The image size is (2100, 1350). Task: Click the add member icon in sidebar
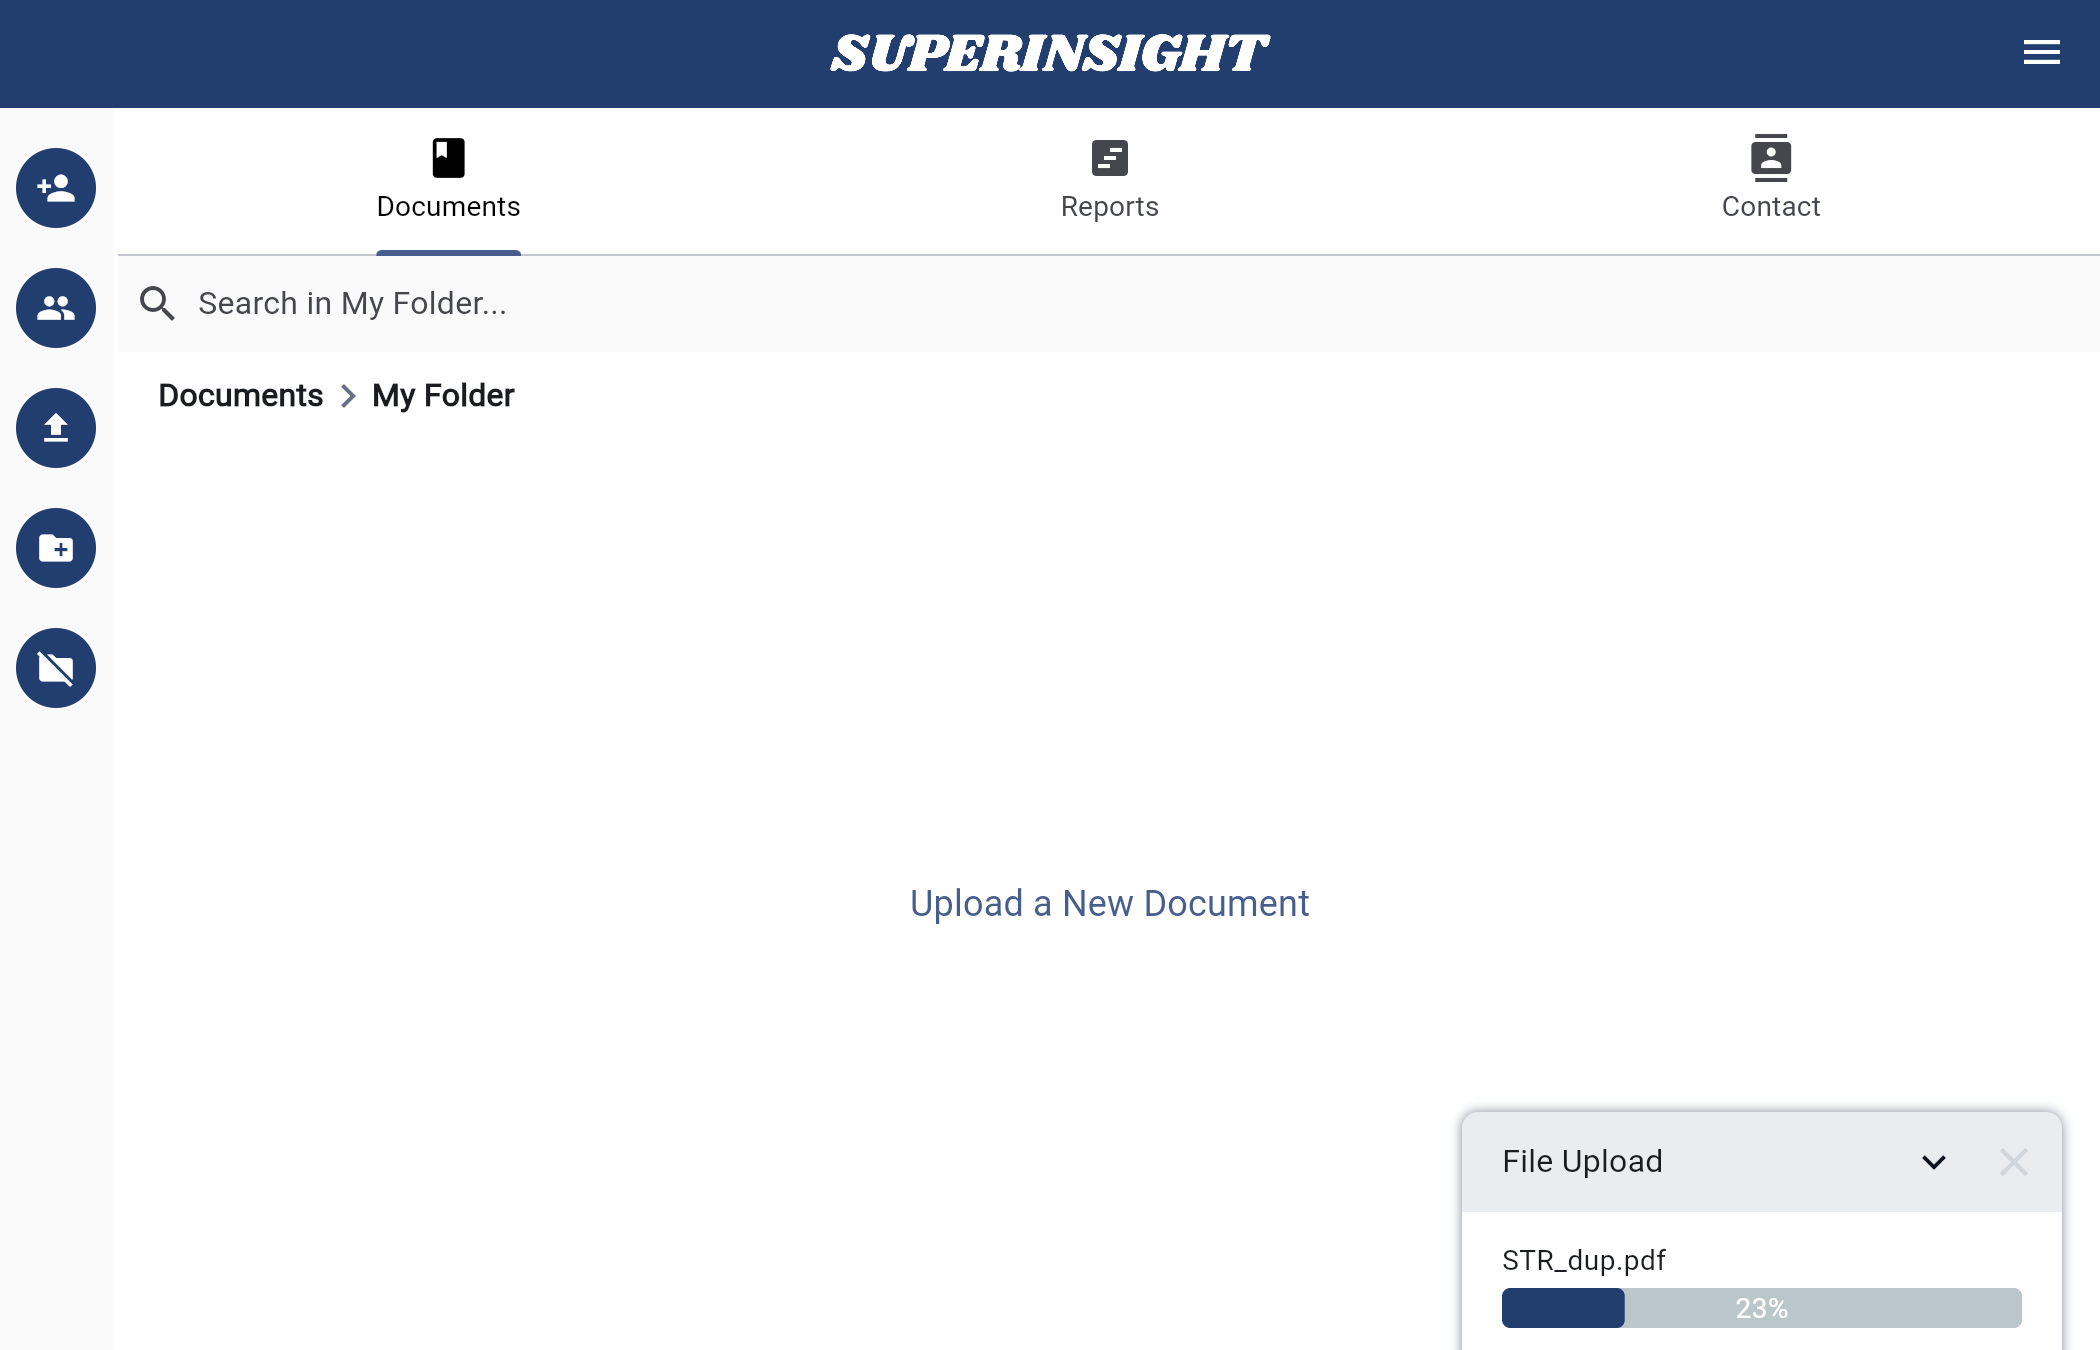(x=55, y=187)
